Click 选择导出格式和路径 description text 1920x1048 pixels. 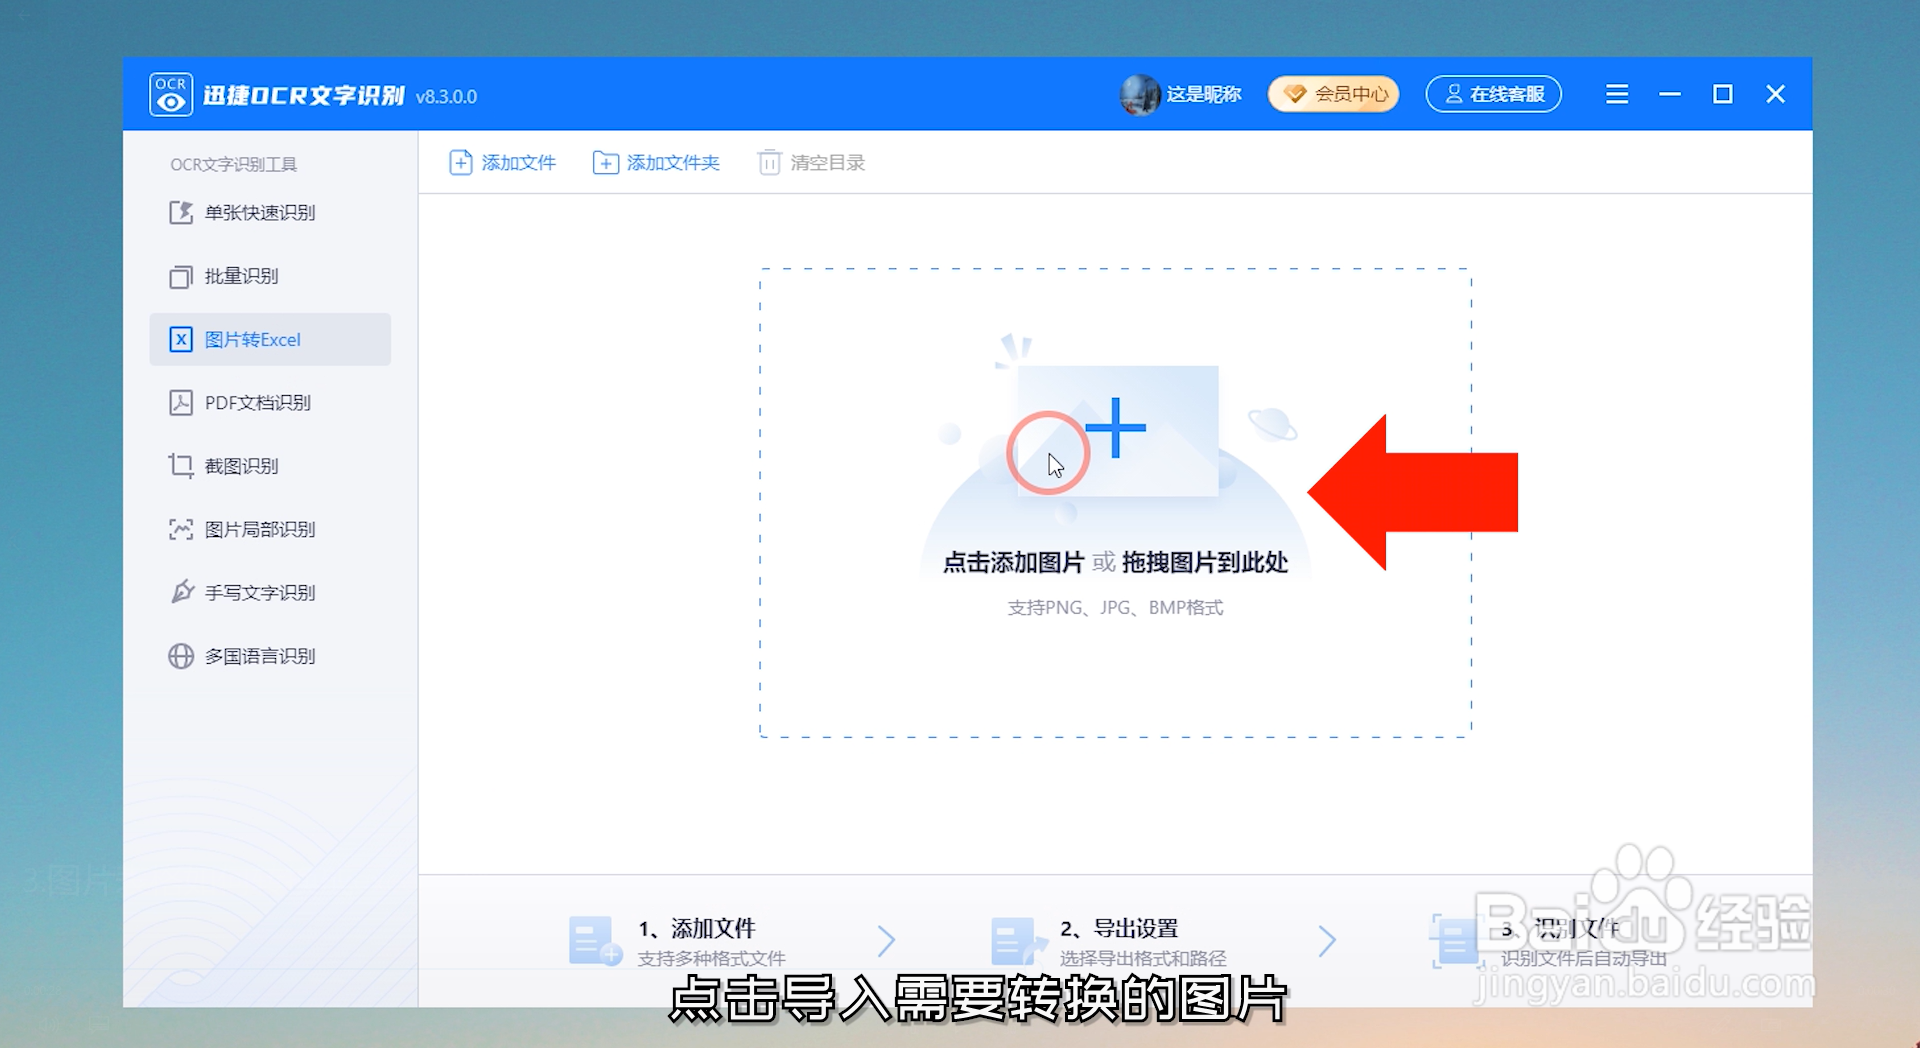click(x=1143, y=958)
